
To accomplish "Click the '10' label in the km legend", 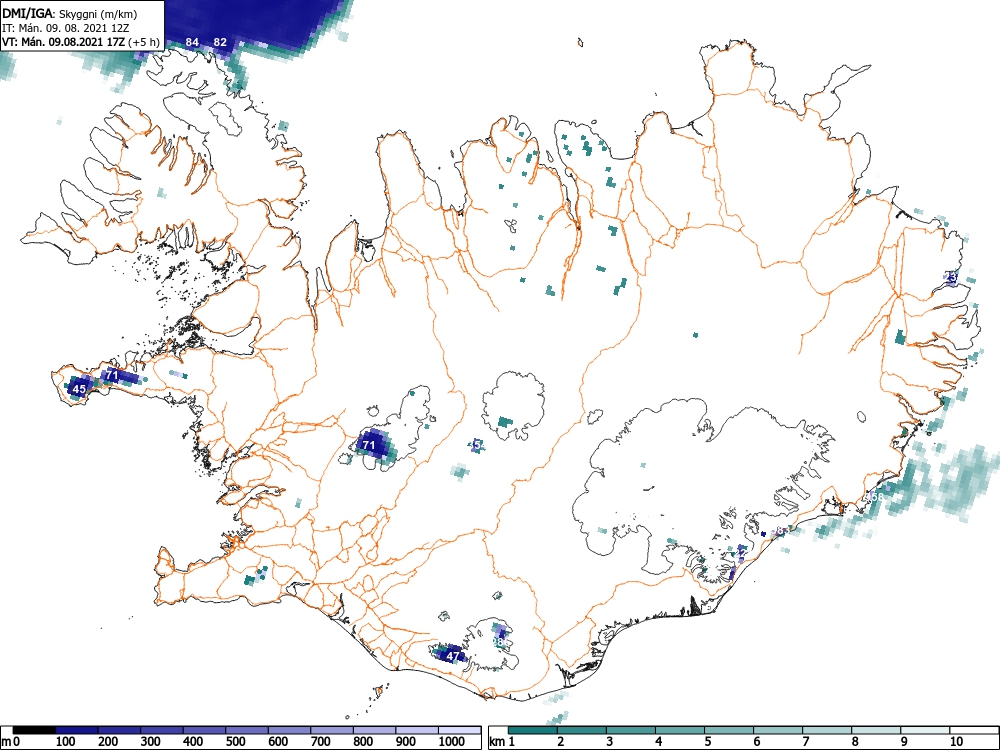I will coord(955,742).
